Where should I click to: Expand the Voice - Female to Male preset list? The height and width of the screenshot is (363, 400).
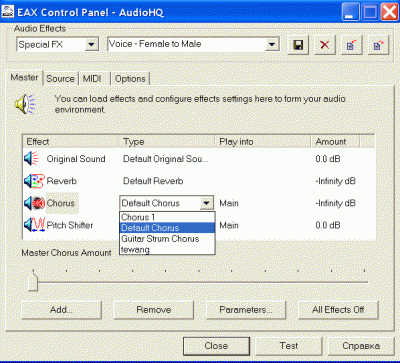pyautogui.click(x=272, y=44)
